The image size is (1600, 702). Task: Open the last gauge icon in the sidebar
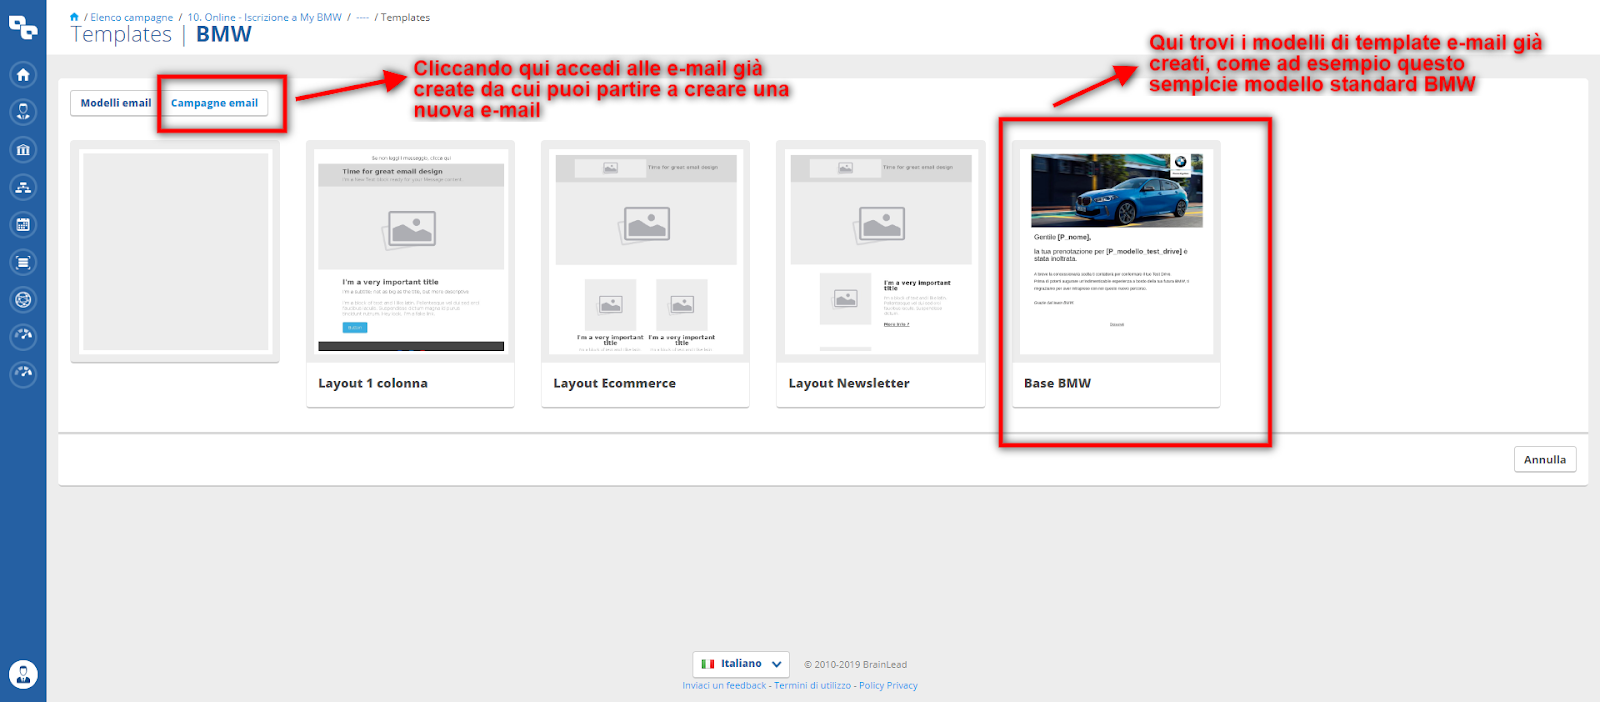pyautogui.click(x=23, y=374)
